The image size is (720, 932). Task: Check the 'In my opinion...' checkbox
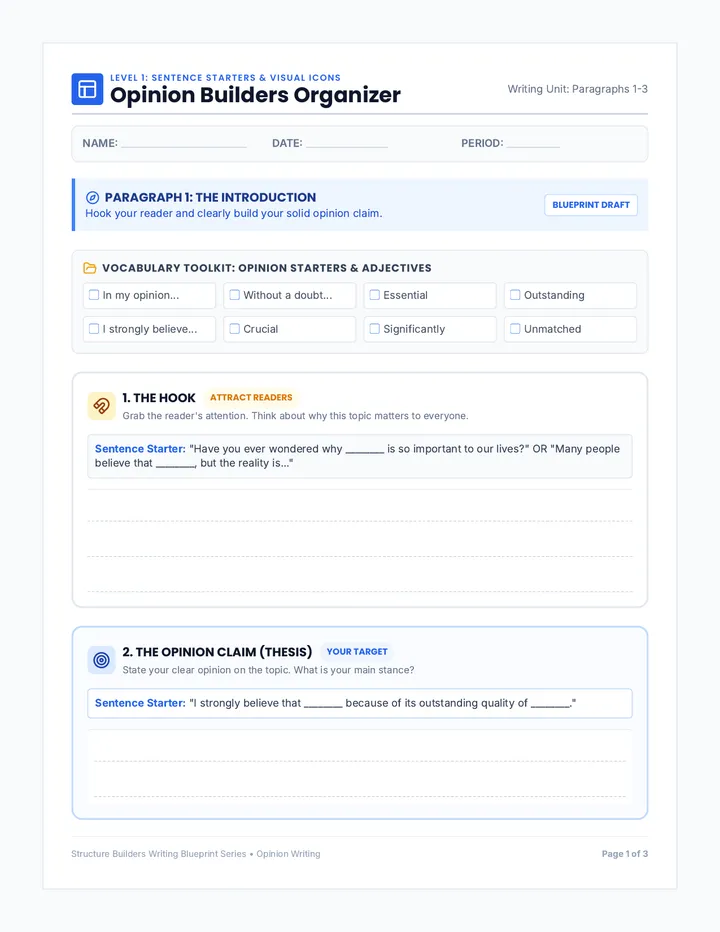(x=94, y=295)
